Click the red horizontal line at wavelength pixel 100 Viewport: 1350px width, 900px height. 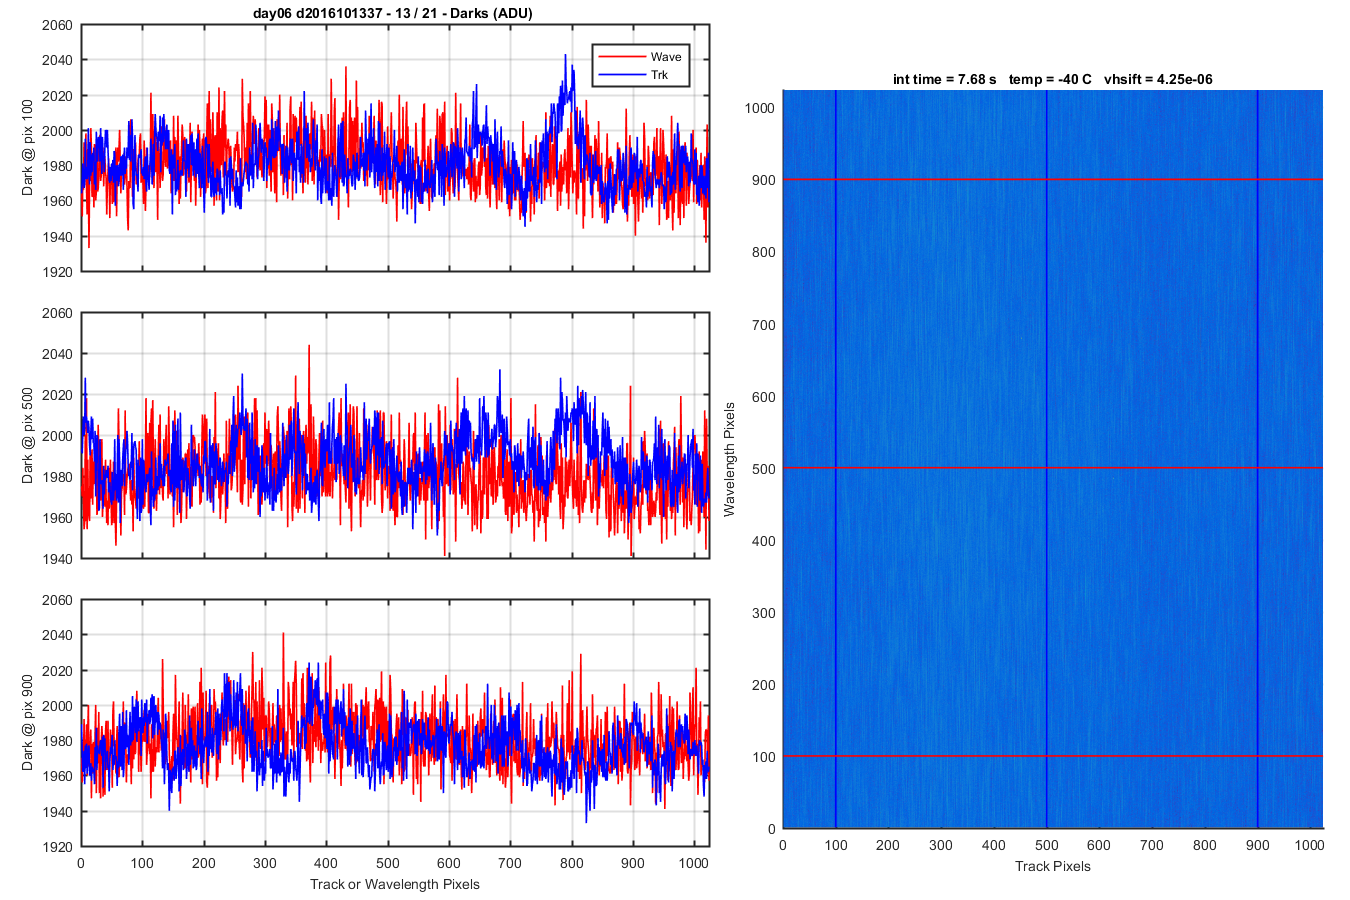(1053, 756)
